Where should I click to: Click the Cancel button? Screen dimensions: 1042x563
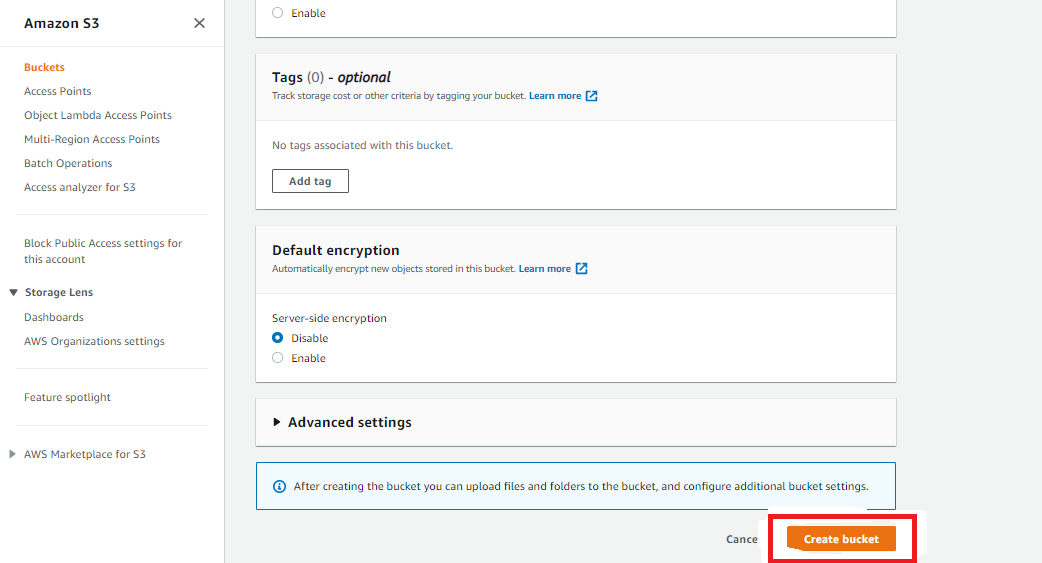[x=742, y=539]
